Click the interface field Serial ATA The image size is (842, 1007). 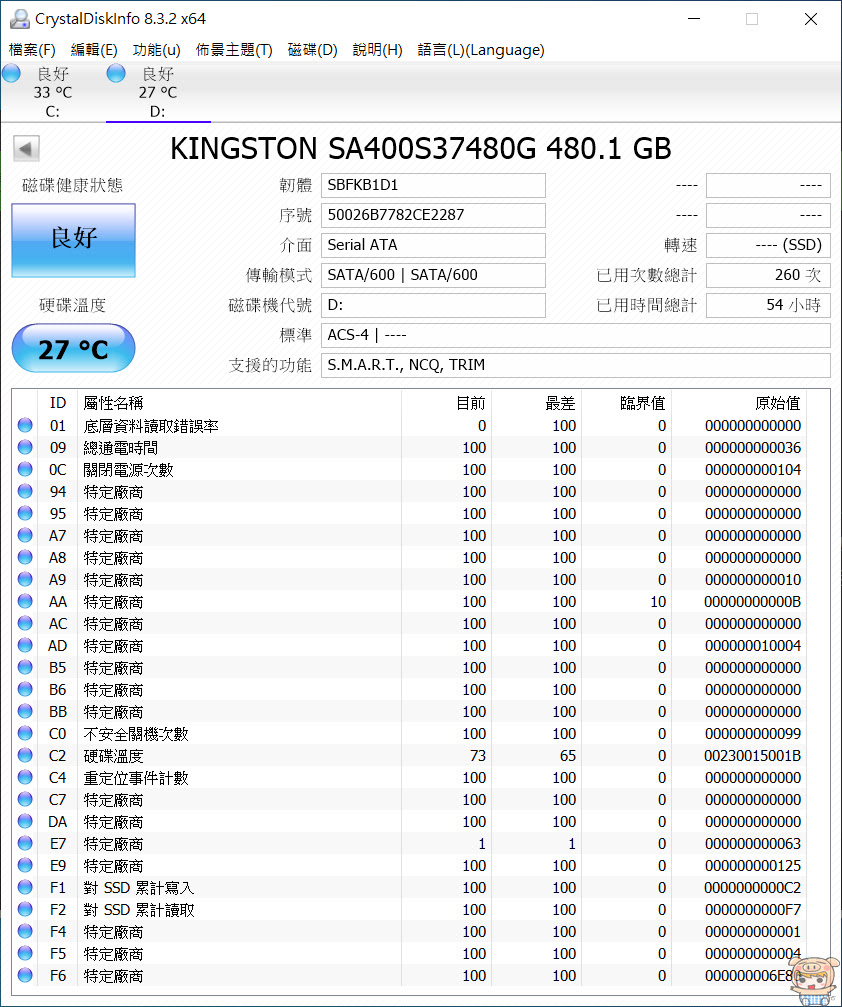[x=433, y=245]
